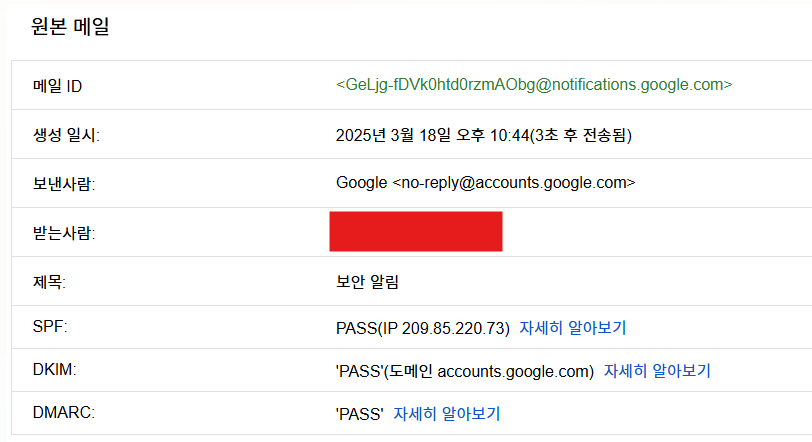812x442 pixels.
Task: Click the "SPF:" row label
Action: pyautogui.click(x=49, y=328)
